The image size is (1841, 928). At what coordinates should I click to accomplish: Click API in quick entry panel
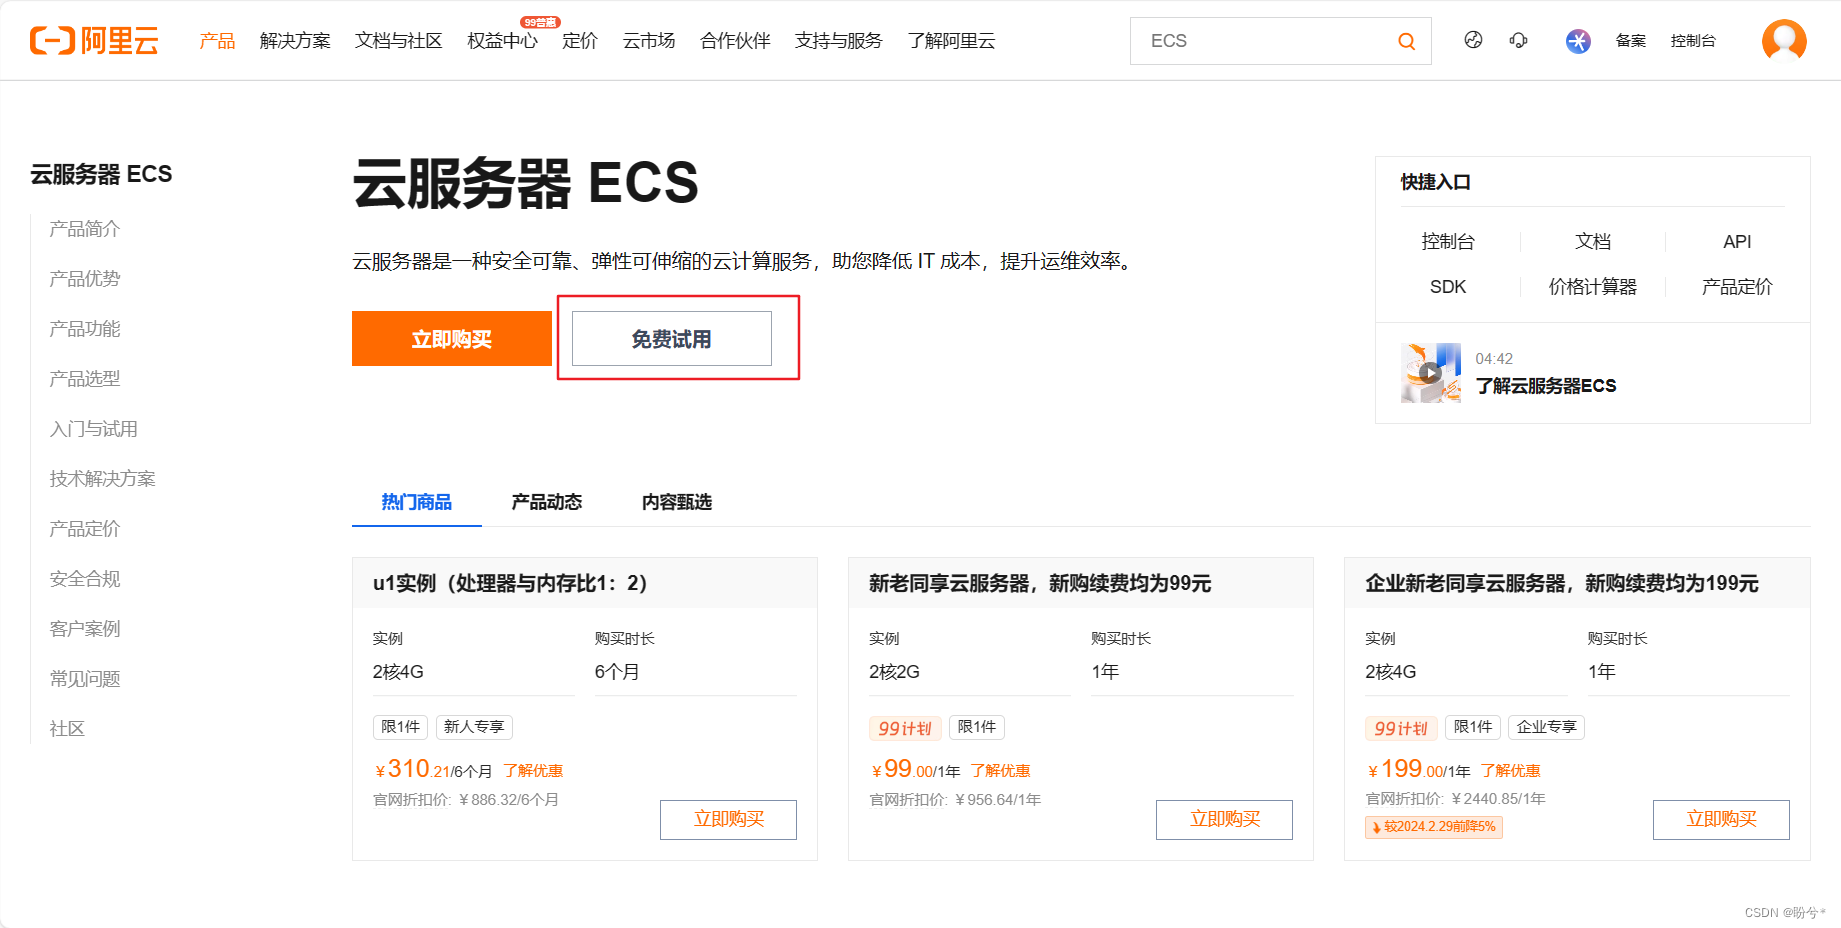tap(1737, 242)
